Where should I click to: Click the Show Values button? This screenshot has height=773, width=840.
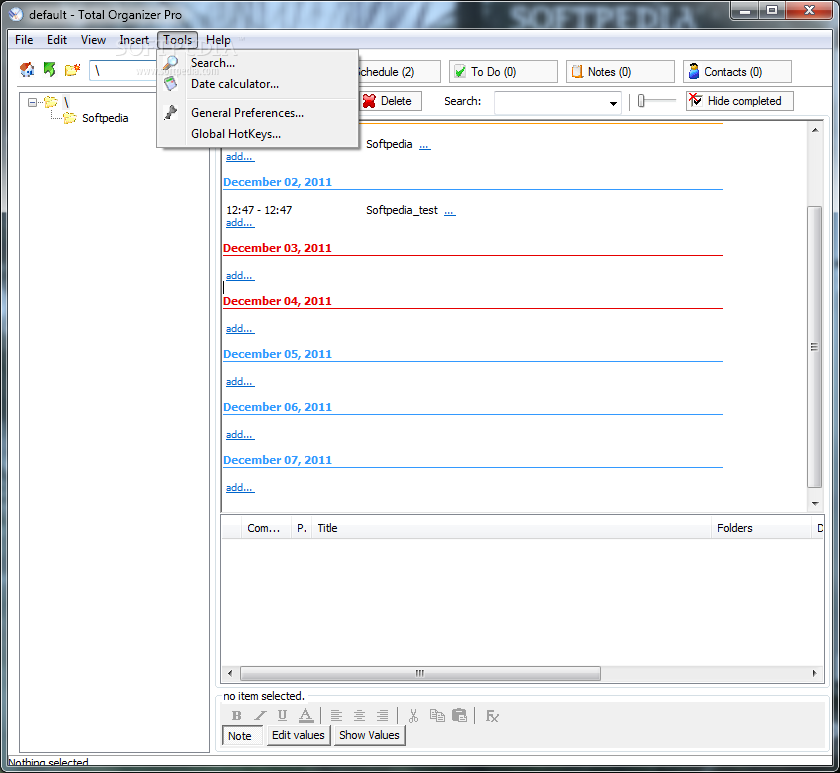370,735
